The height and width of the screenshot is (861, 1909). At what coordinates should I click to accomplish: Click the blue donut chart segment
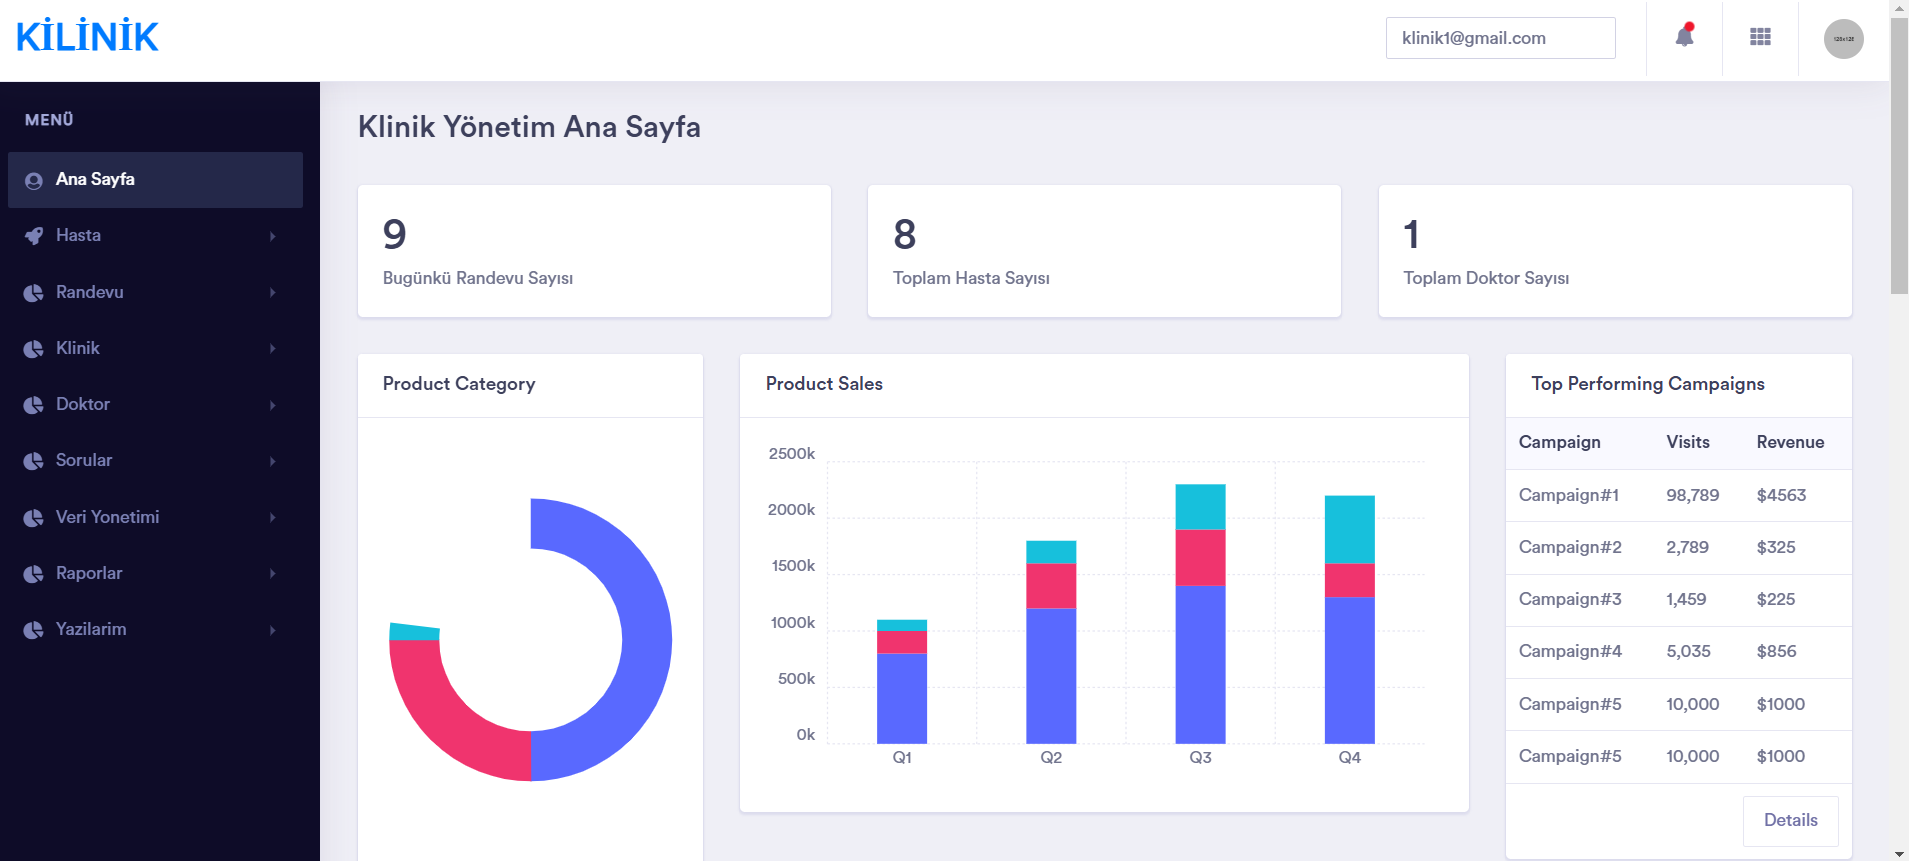click(x=645, y=640)
